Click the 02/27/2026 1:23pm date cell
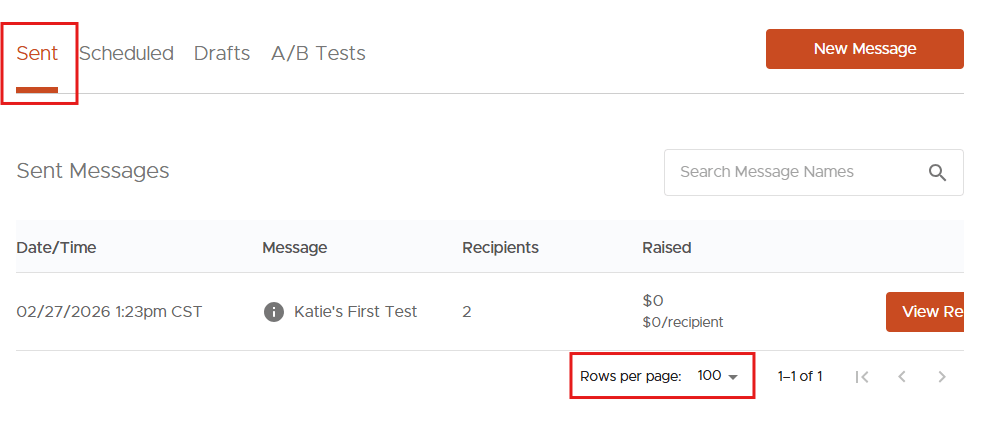The width and height of the screenshot is (986, 424). click(109, 312)
